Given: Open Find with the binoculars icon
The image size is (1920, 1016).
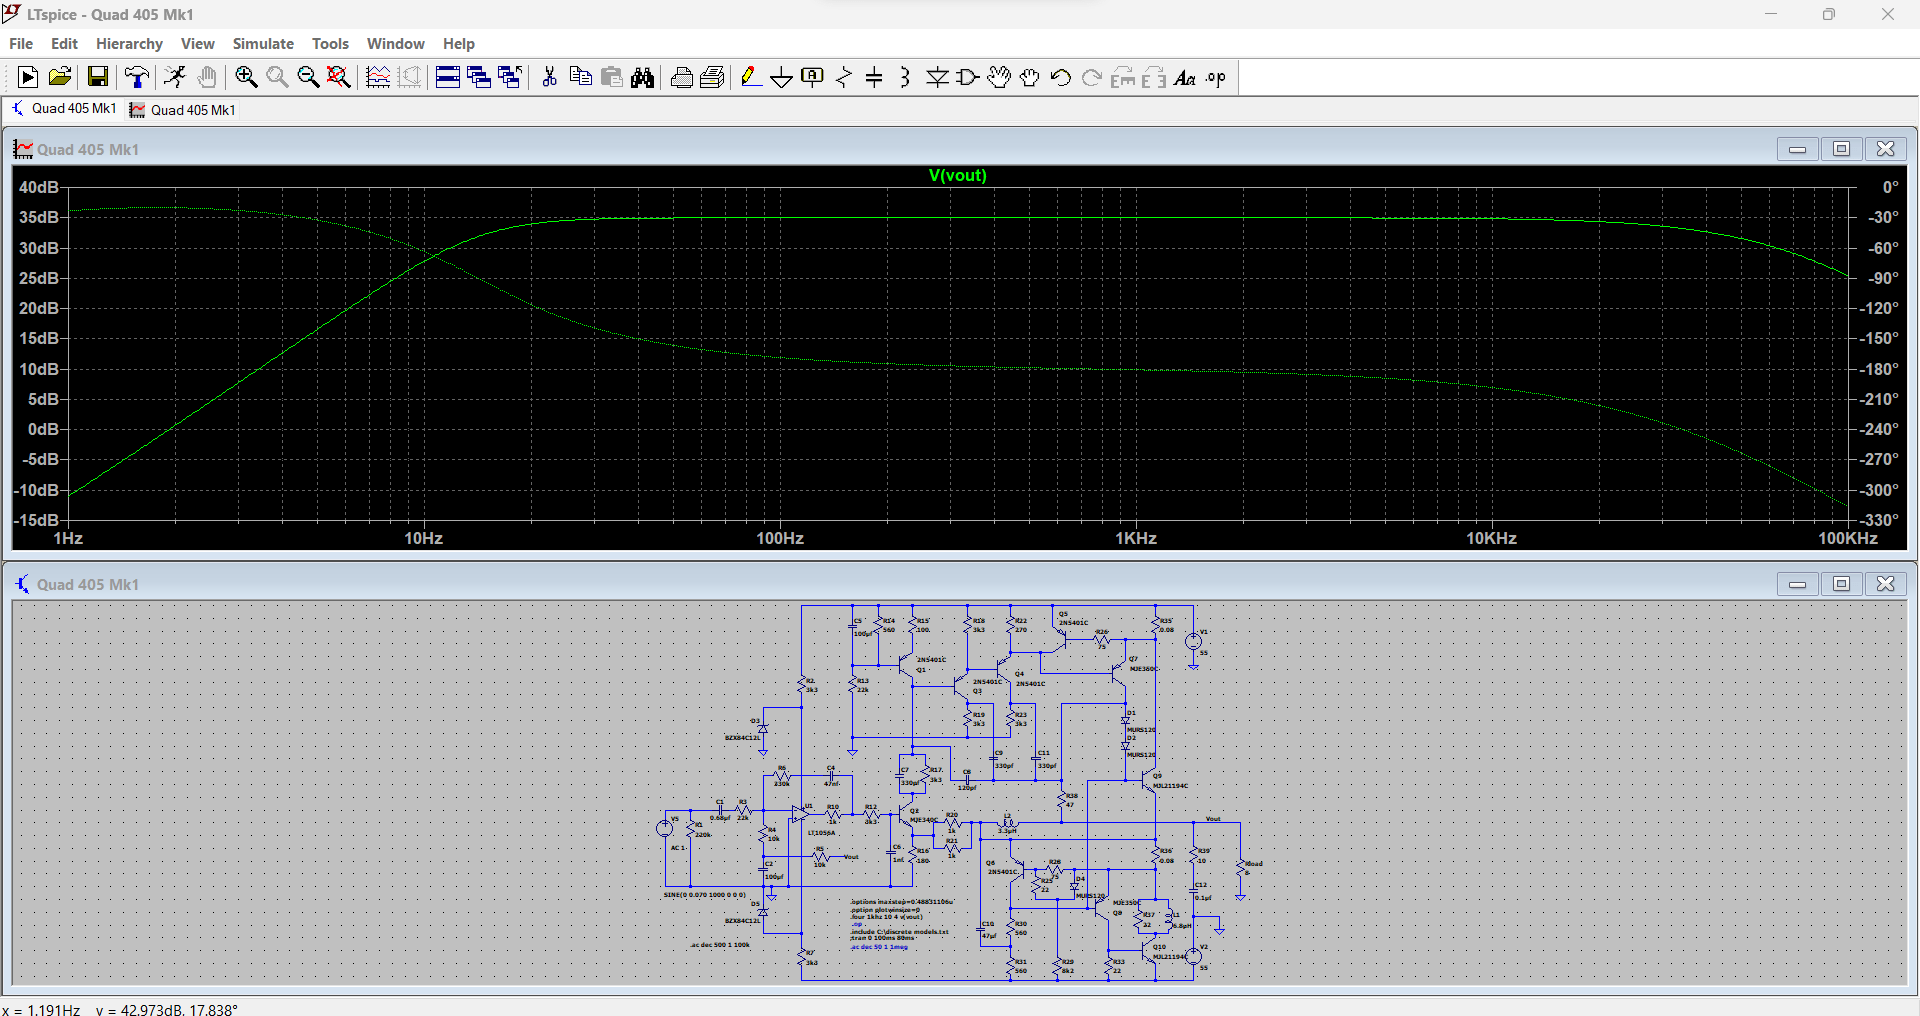Looking at the screenshot, I should [643, 77].
